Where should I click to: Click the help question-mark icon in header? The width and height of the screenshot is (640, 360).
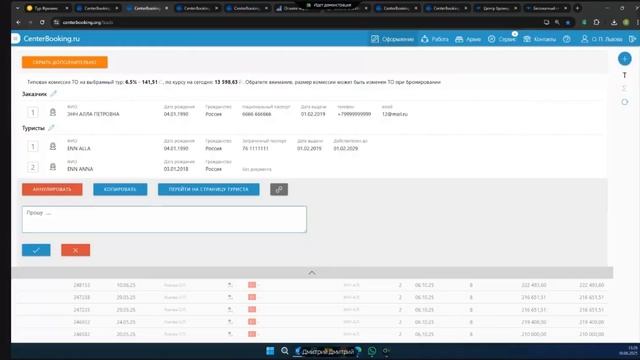click(x=567, y=39)
